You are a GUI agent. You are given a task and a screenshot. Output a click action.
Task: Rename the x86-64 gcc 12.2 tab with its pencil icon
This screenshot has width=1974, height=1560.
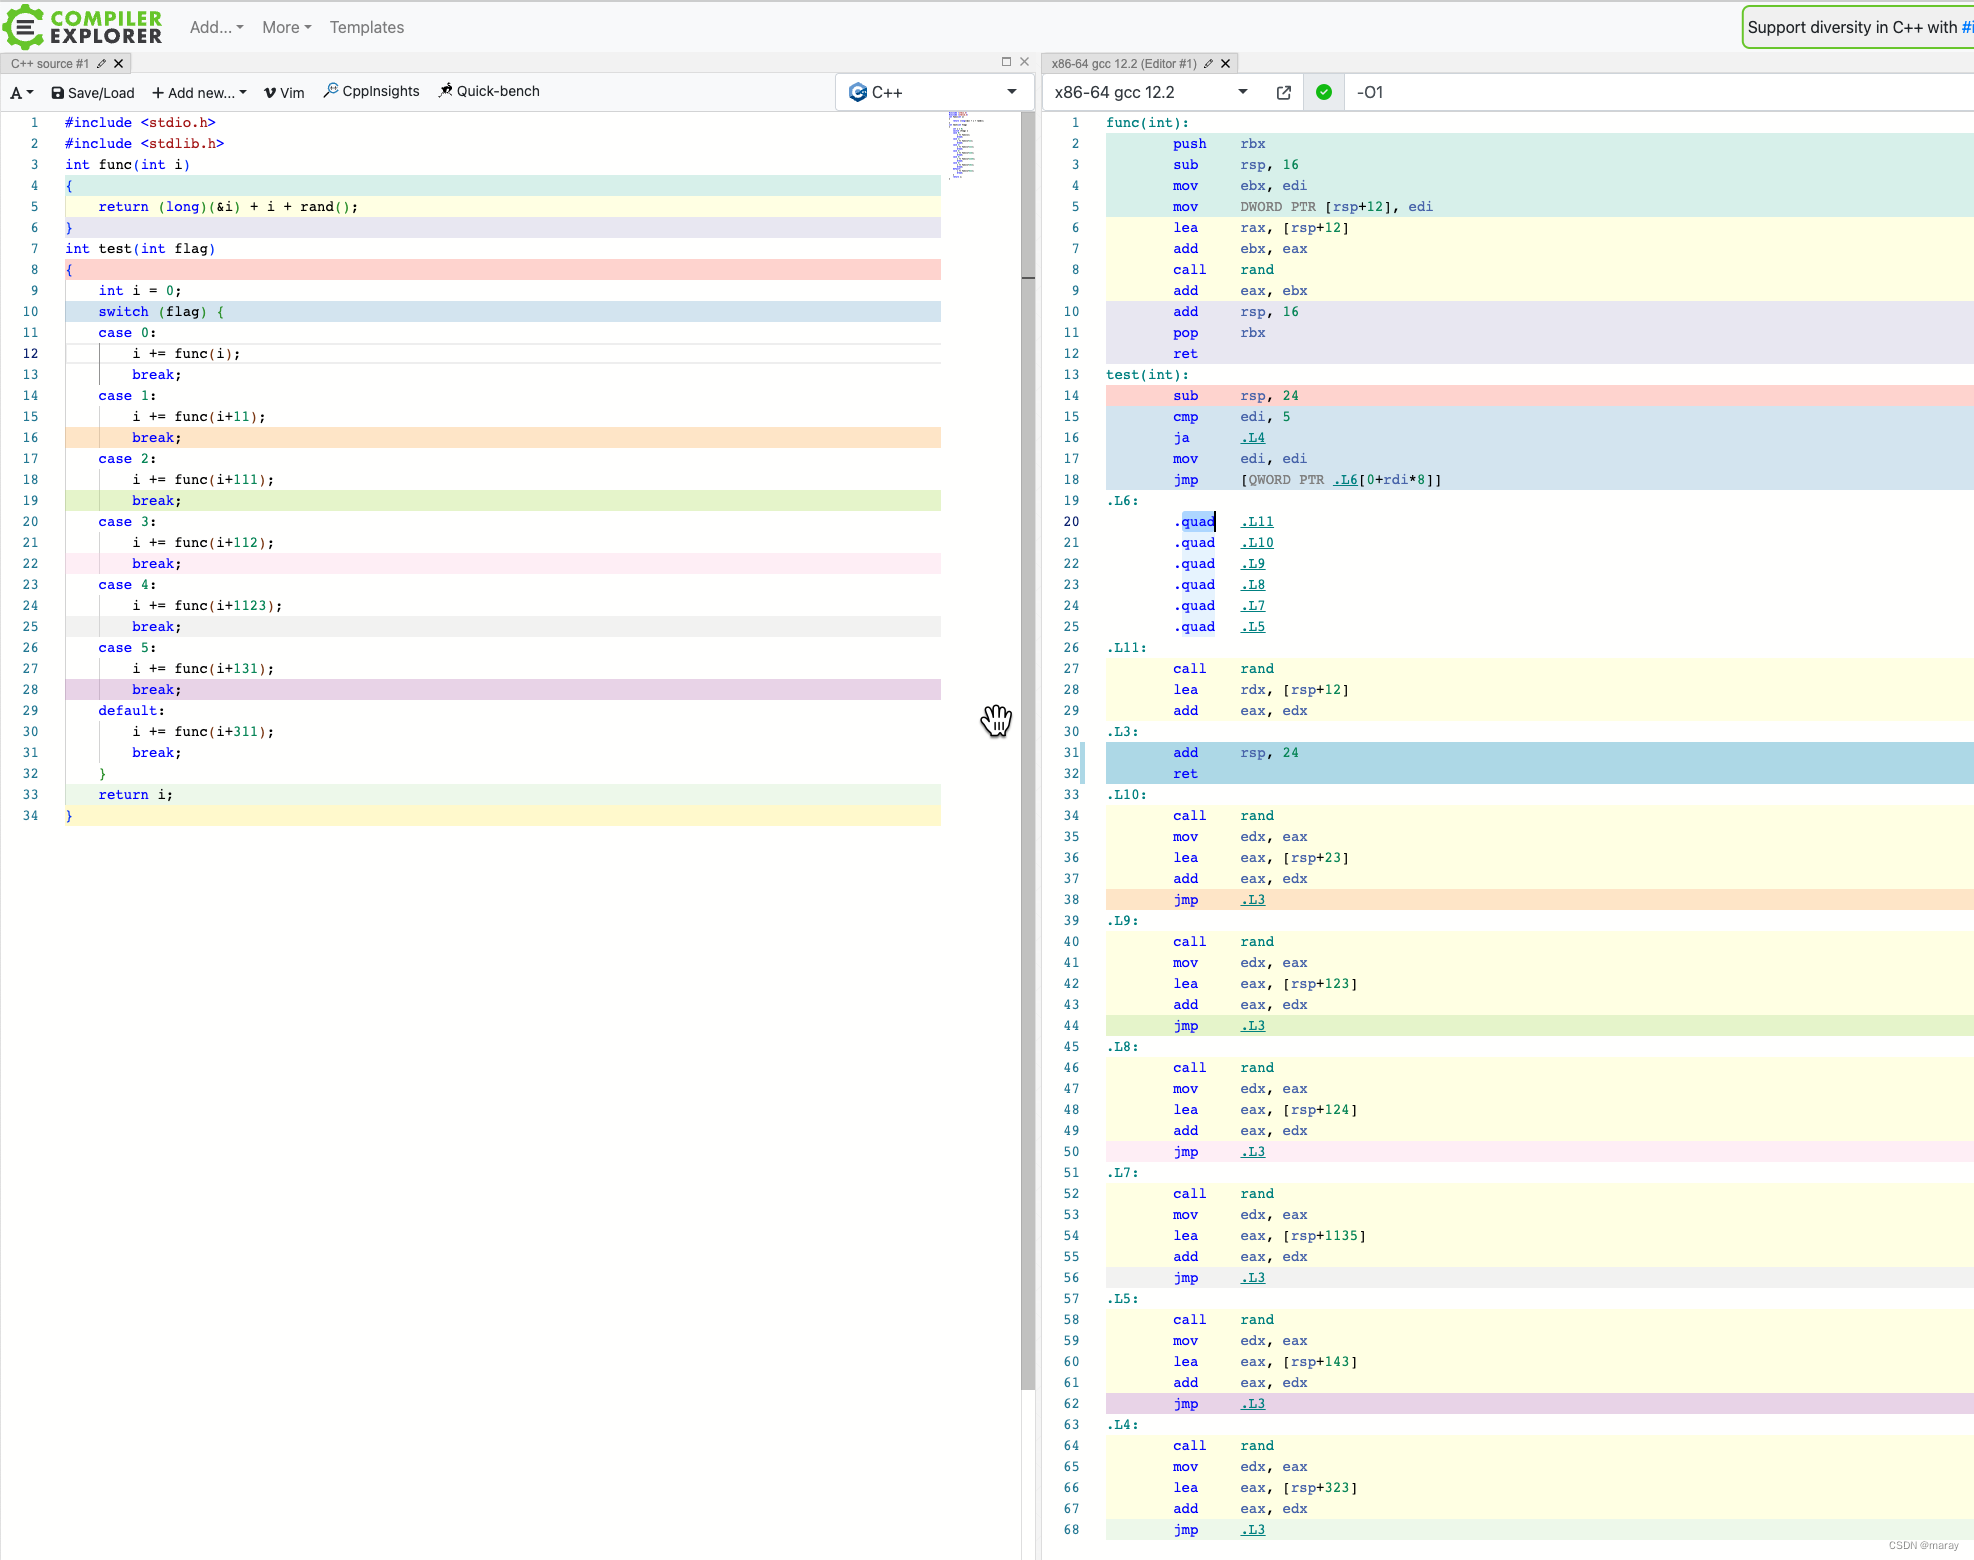click(1208, 63)
